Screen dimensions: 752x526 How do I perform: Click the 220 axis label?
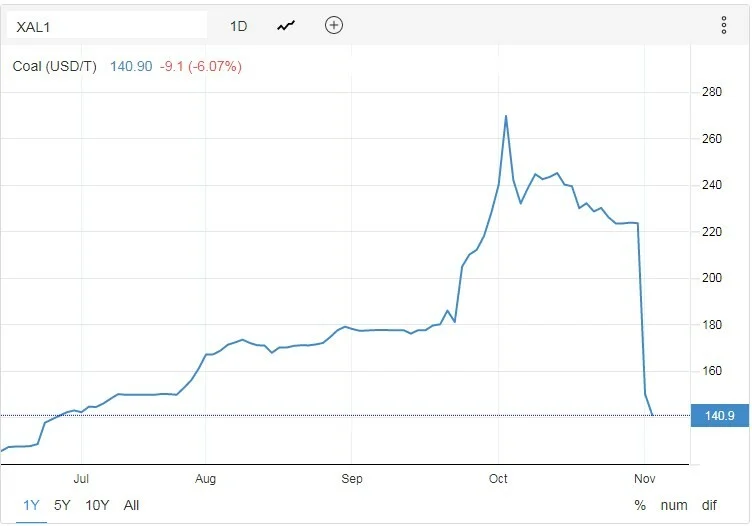point(712,232)
